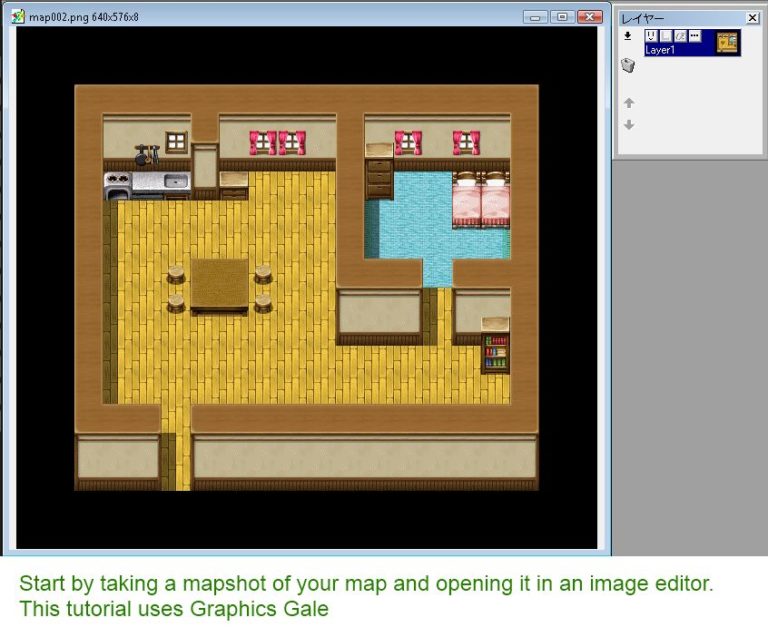Minimize the map002.png document window
This screenshot has height=637, width=768.
pos(535,17)
